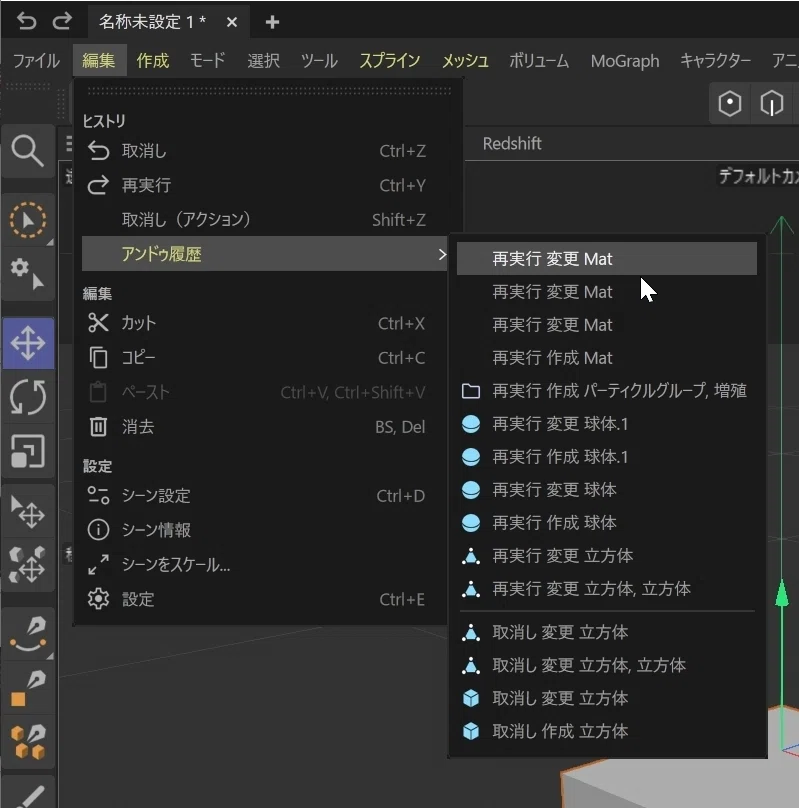Select the Rotate tool icon
Screen dimensions: 799x808
tap(28, 397)
